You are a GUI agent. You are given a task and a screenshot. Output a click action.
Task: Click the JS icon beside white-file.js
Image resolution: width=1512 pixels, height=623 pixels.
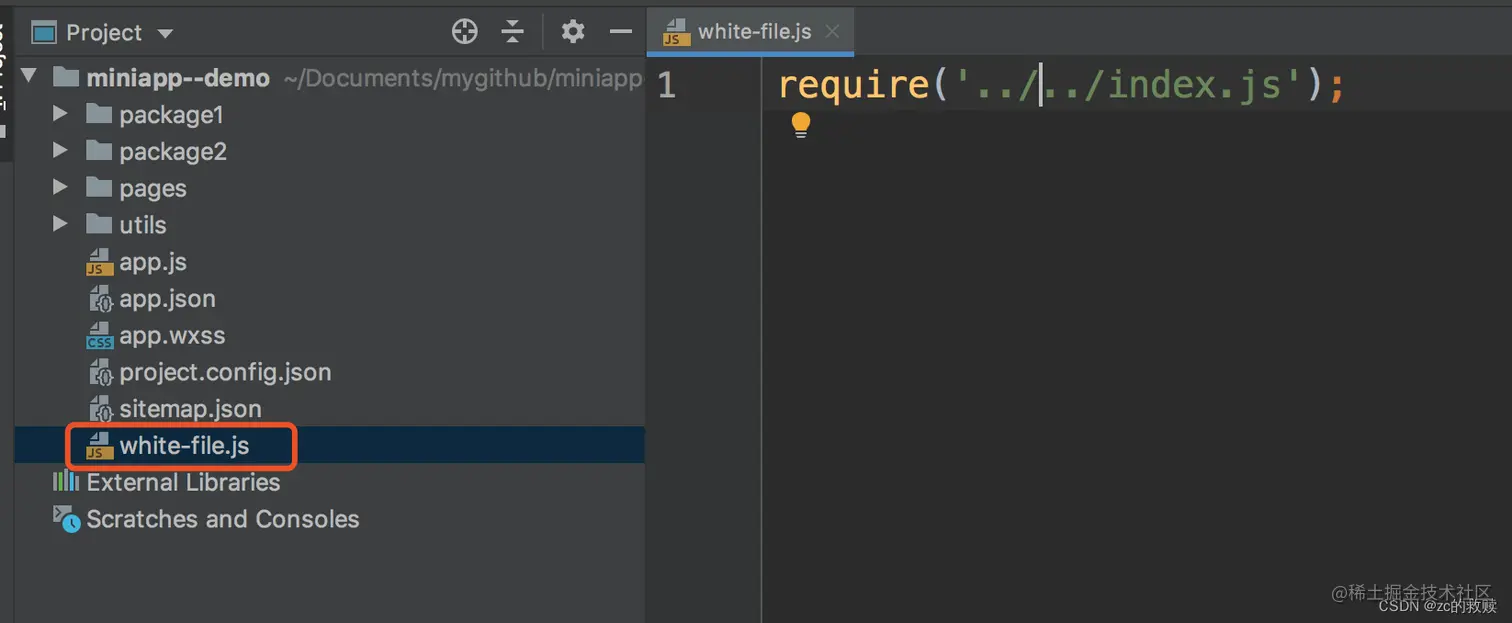click(99, 446)
